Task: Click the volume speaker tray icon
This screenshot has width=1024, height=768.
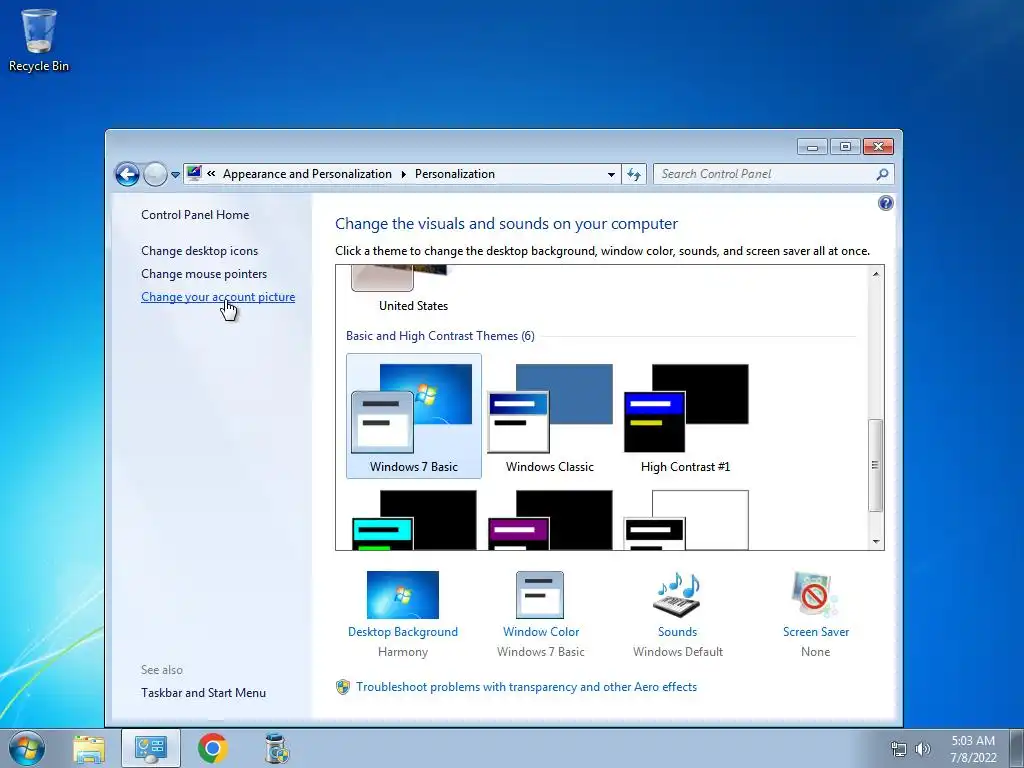Action: coord(923,749)
